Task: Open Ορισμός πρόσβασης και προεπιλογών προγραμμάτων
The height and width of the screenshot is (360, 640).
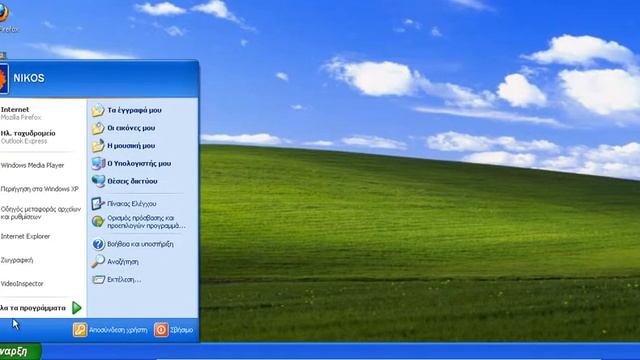Action: coord(146,222)
